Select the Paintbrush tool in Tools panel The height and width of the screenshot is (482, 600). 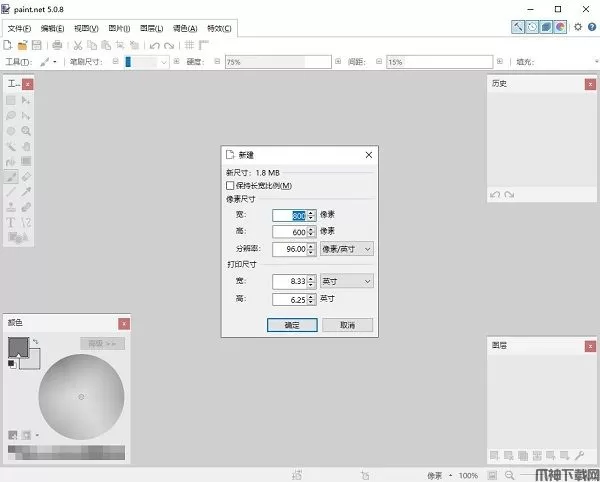click(x=11, y=177)
